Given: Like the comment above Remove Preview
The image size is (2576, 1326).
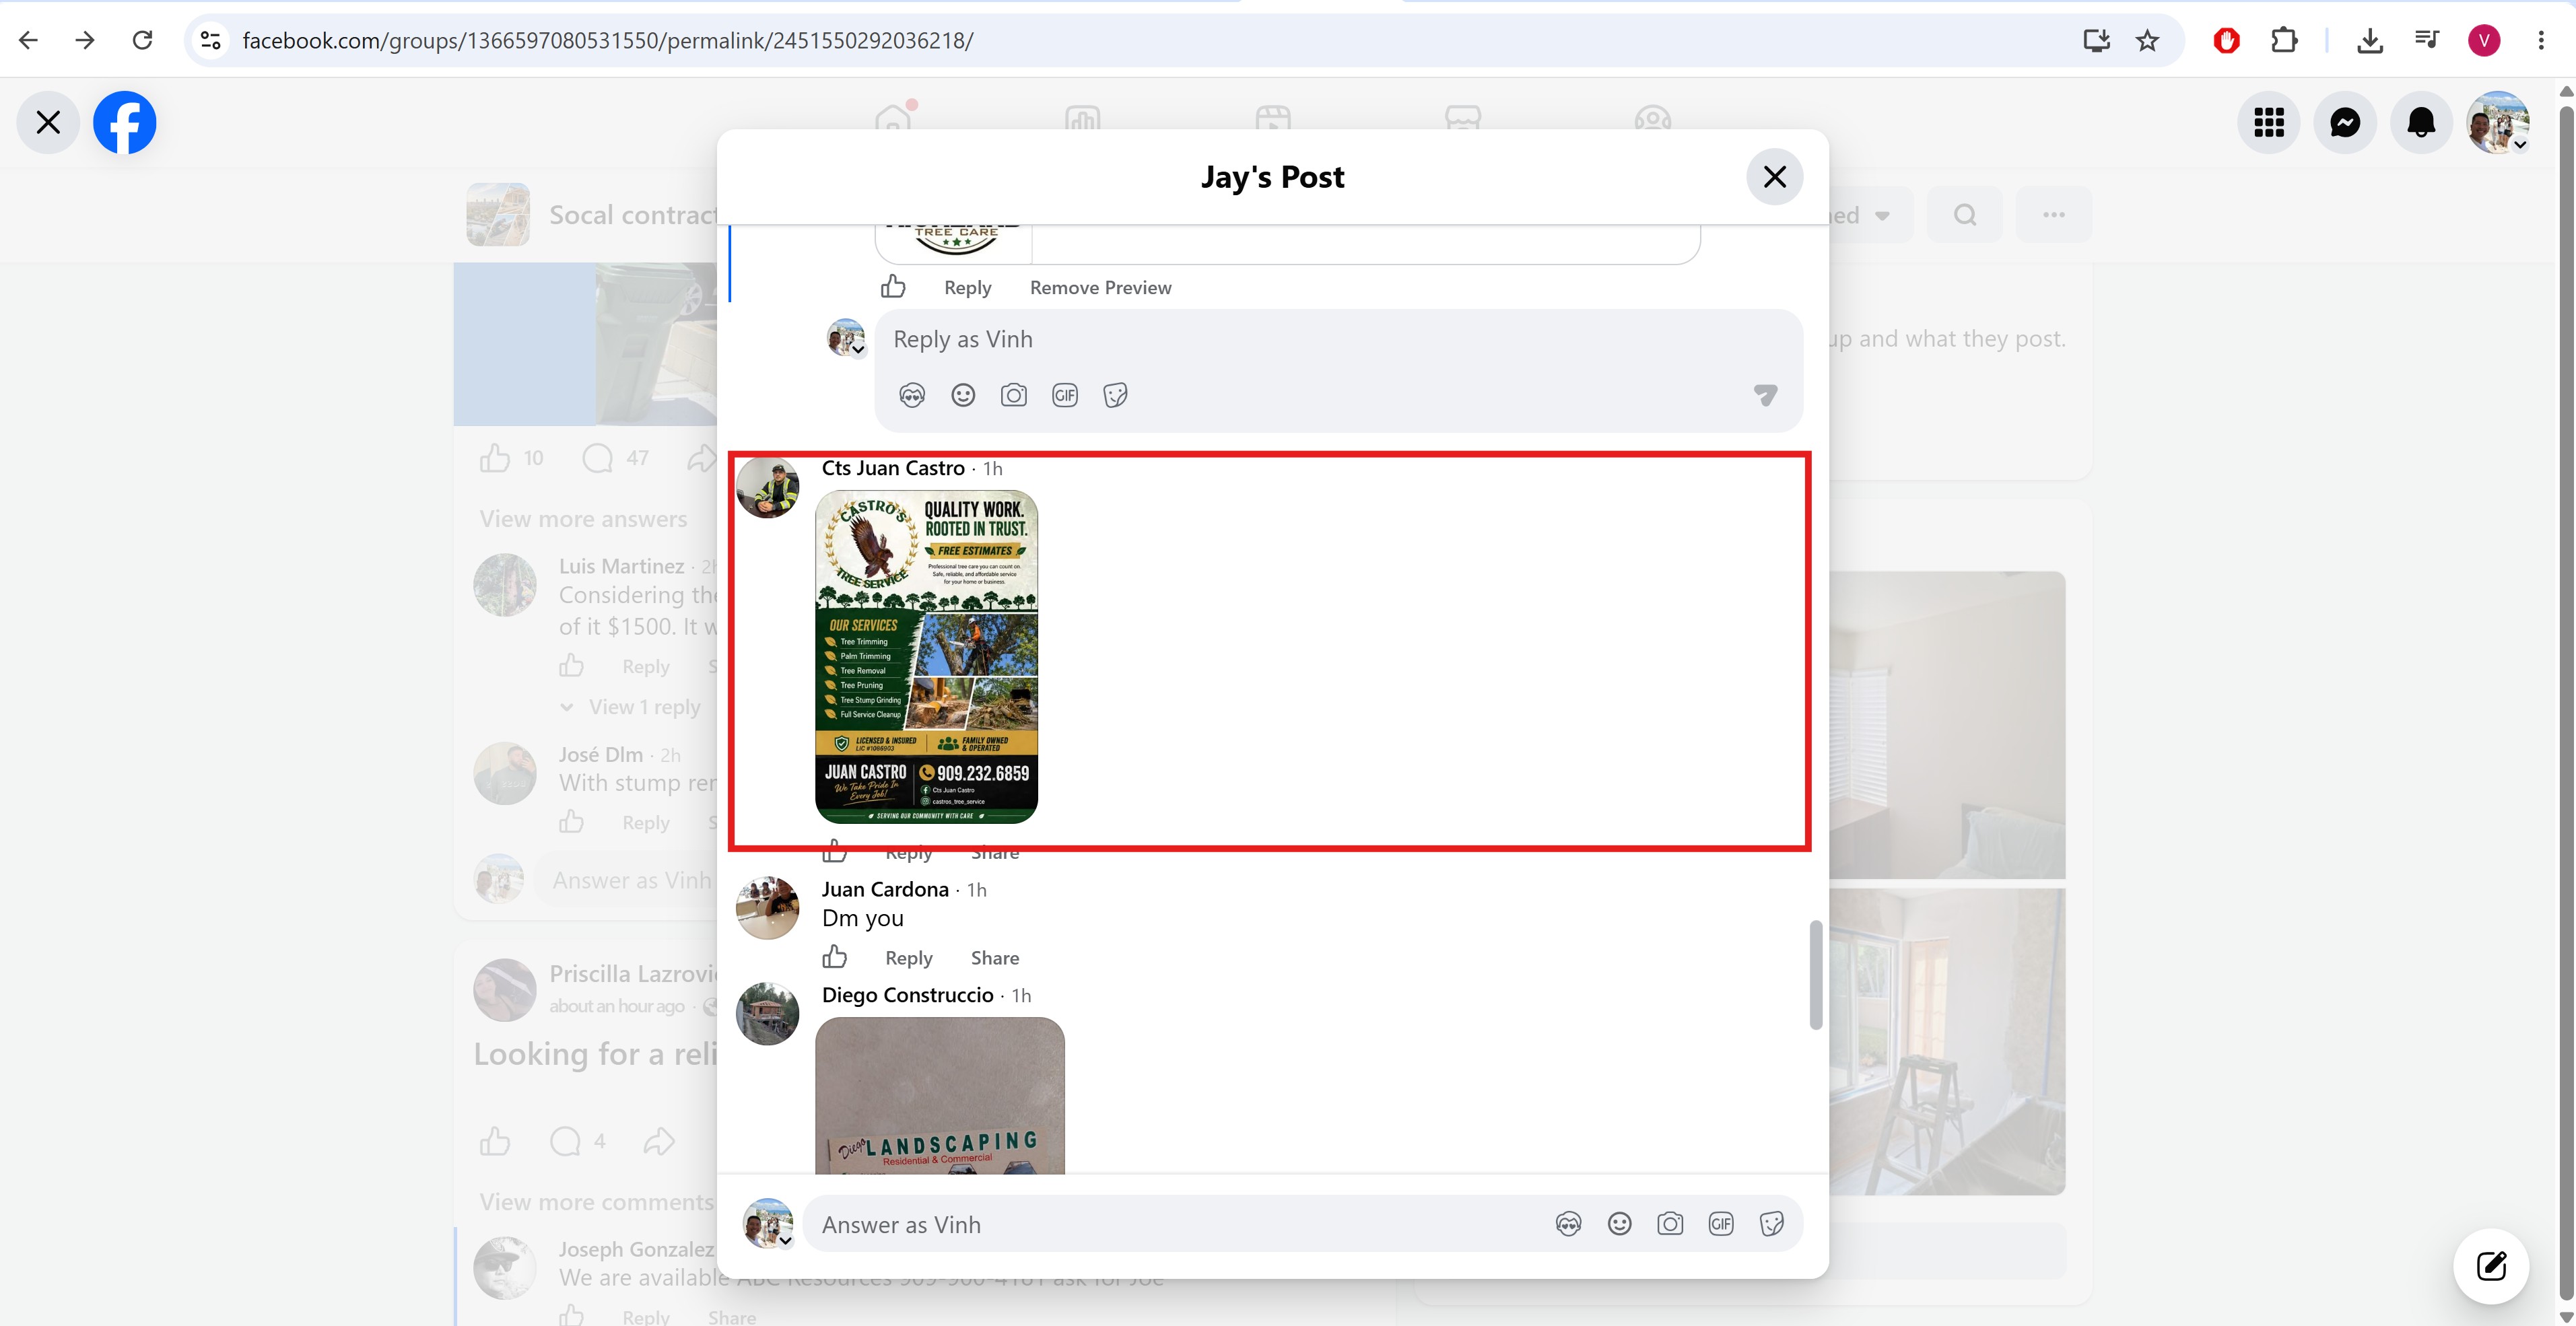Looking at the screenshot, I should (893, 287).
